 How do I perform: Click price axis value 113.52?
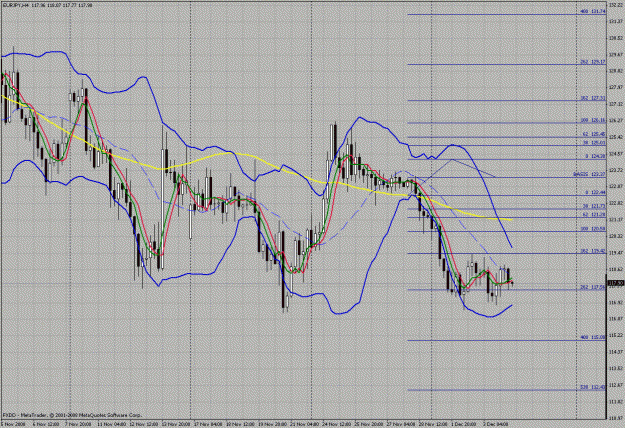pos(616,368)
